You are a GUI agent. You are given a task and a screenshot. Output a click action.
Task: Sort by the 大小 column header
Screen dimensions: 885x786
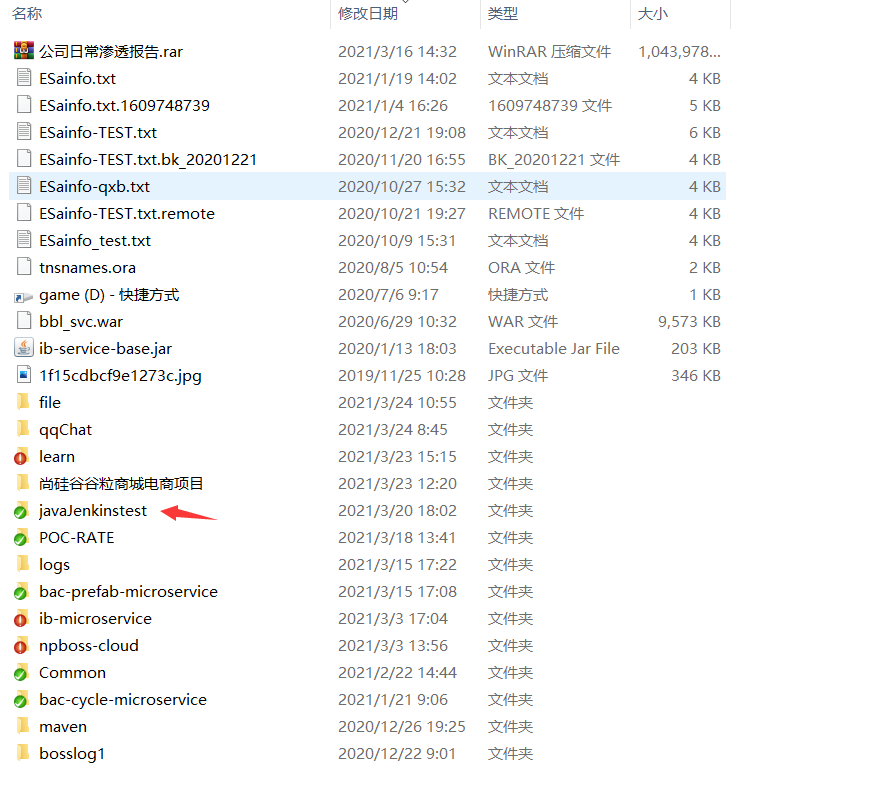(x=652, y=13)
